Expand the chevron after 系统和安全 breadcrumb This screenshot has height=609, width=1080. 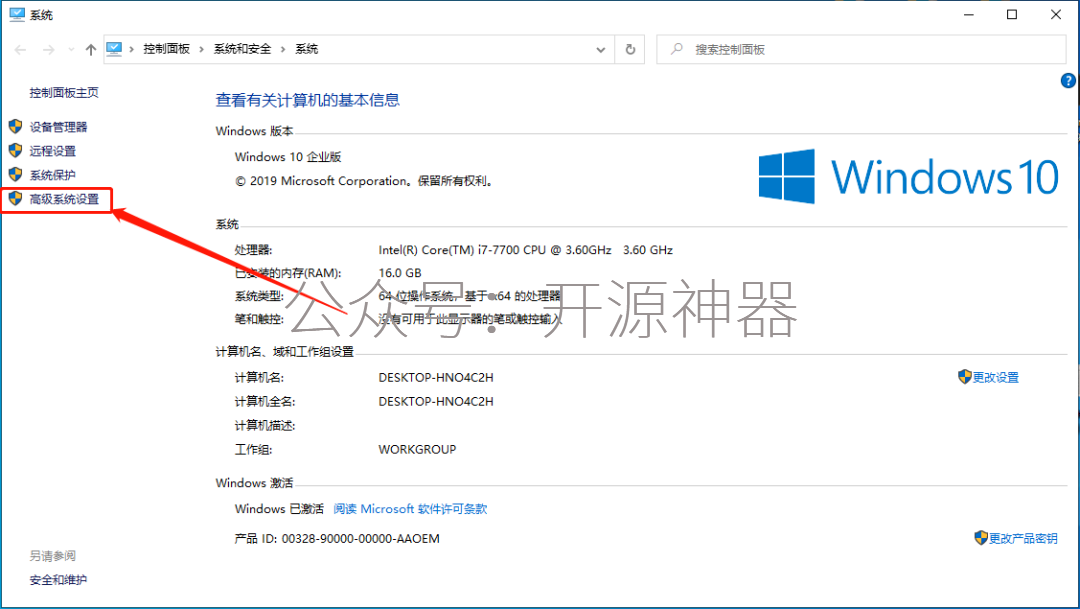click(x=283, y=50)
